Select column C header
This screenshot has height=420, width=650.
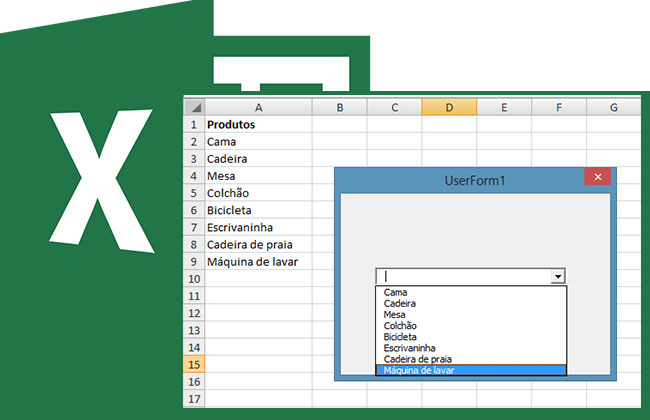[394, 107]
